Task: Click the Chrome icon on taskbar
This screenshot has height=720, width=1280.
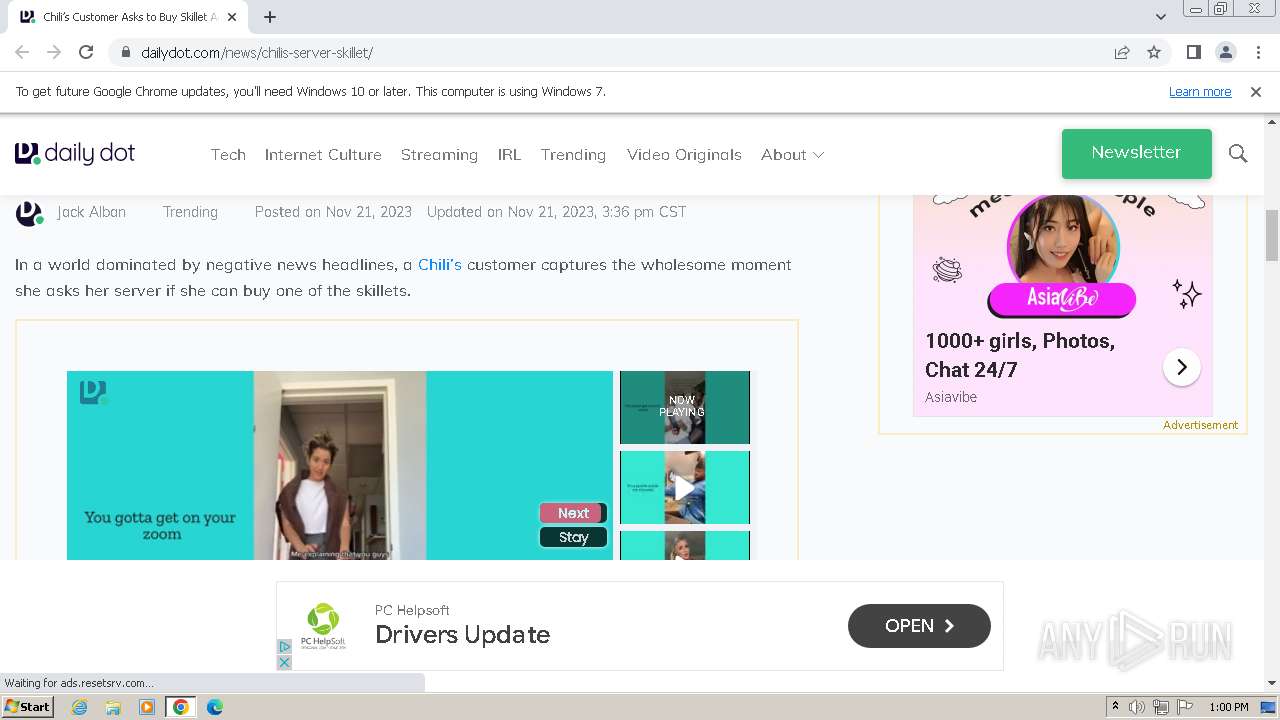Action: tap(181, 707)
